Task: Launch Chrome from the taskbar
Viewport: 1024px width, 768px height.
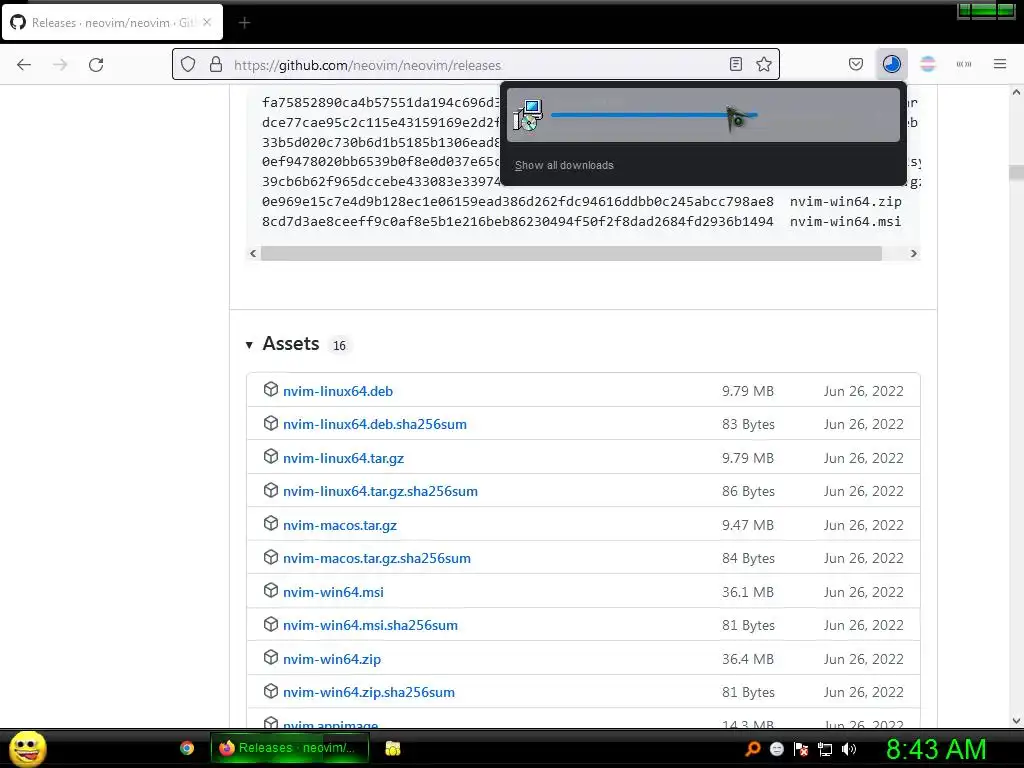Action: (x=187, y=748)
